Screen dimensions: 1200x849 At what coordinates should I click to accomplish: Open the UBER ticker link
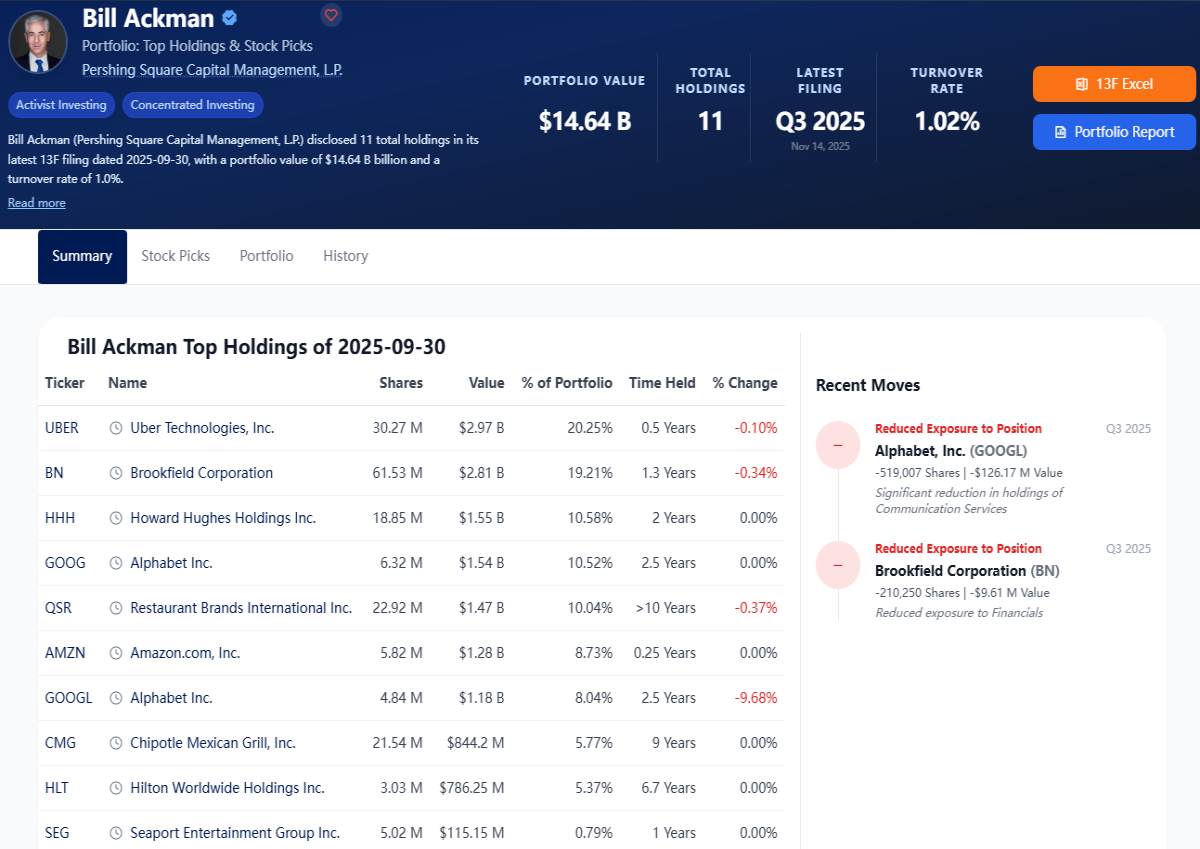coord(62,428)
